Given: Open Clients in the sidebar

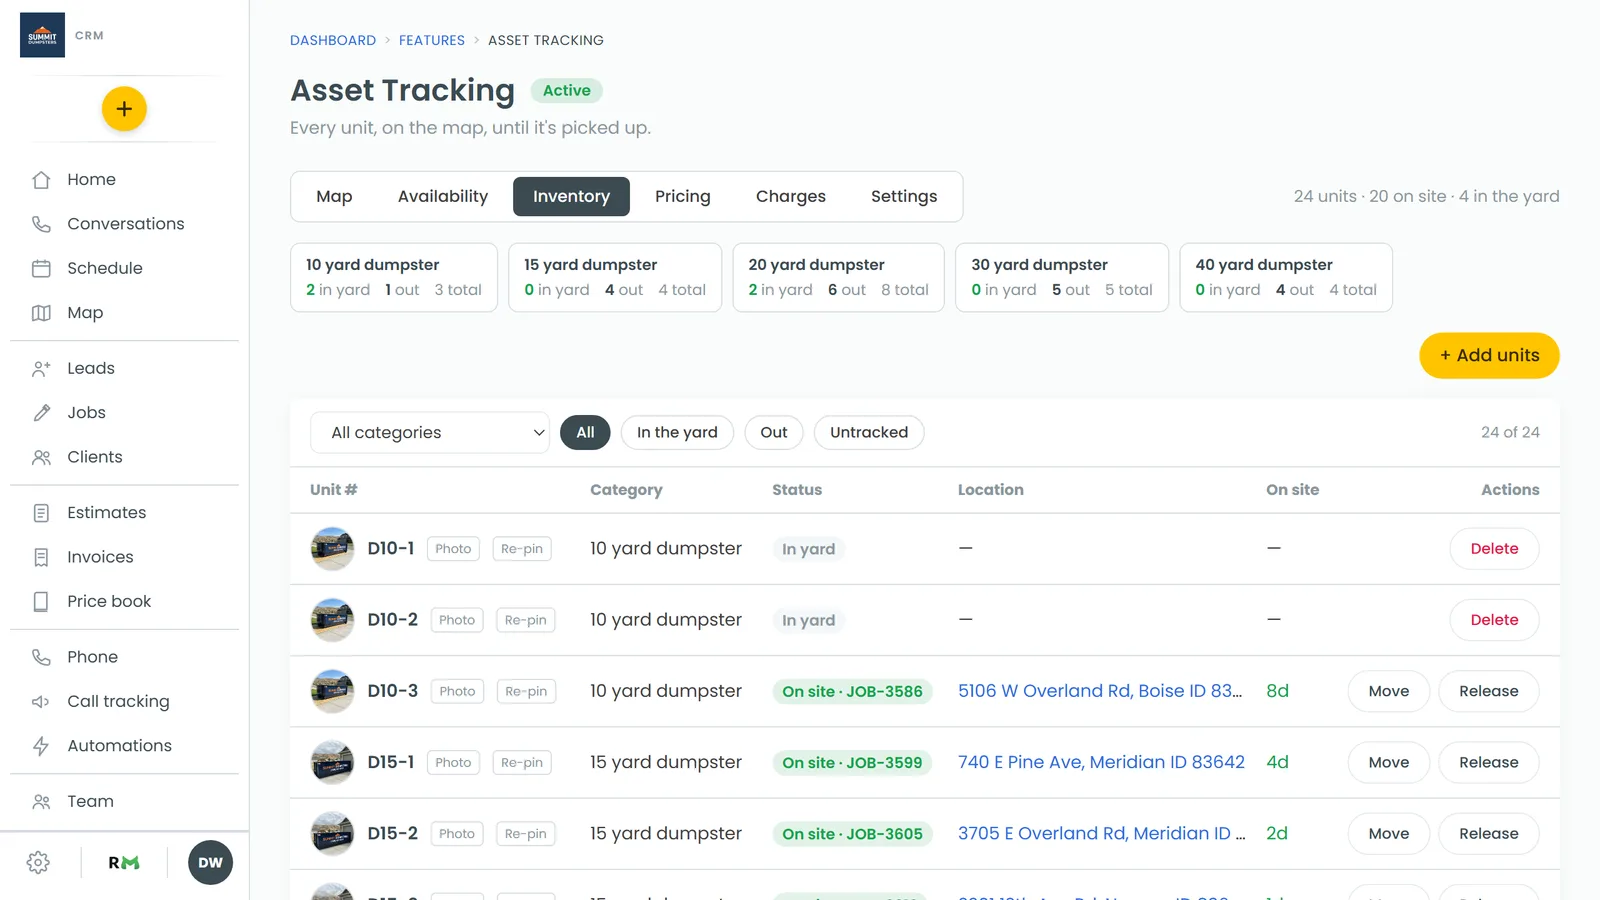Looking at the screenshot, I should pos(94,457).
